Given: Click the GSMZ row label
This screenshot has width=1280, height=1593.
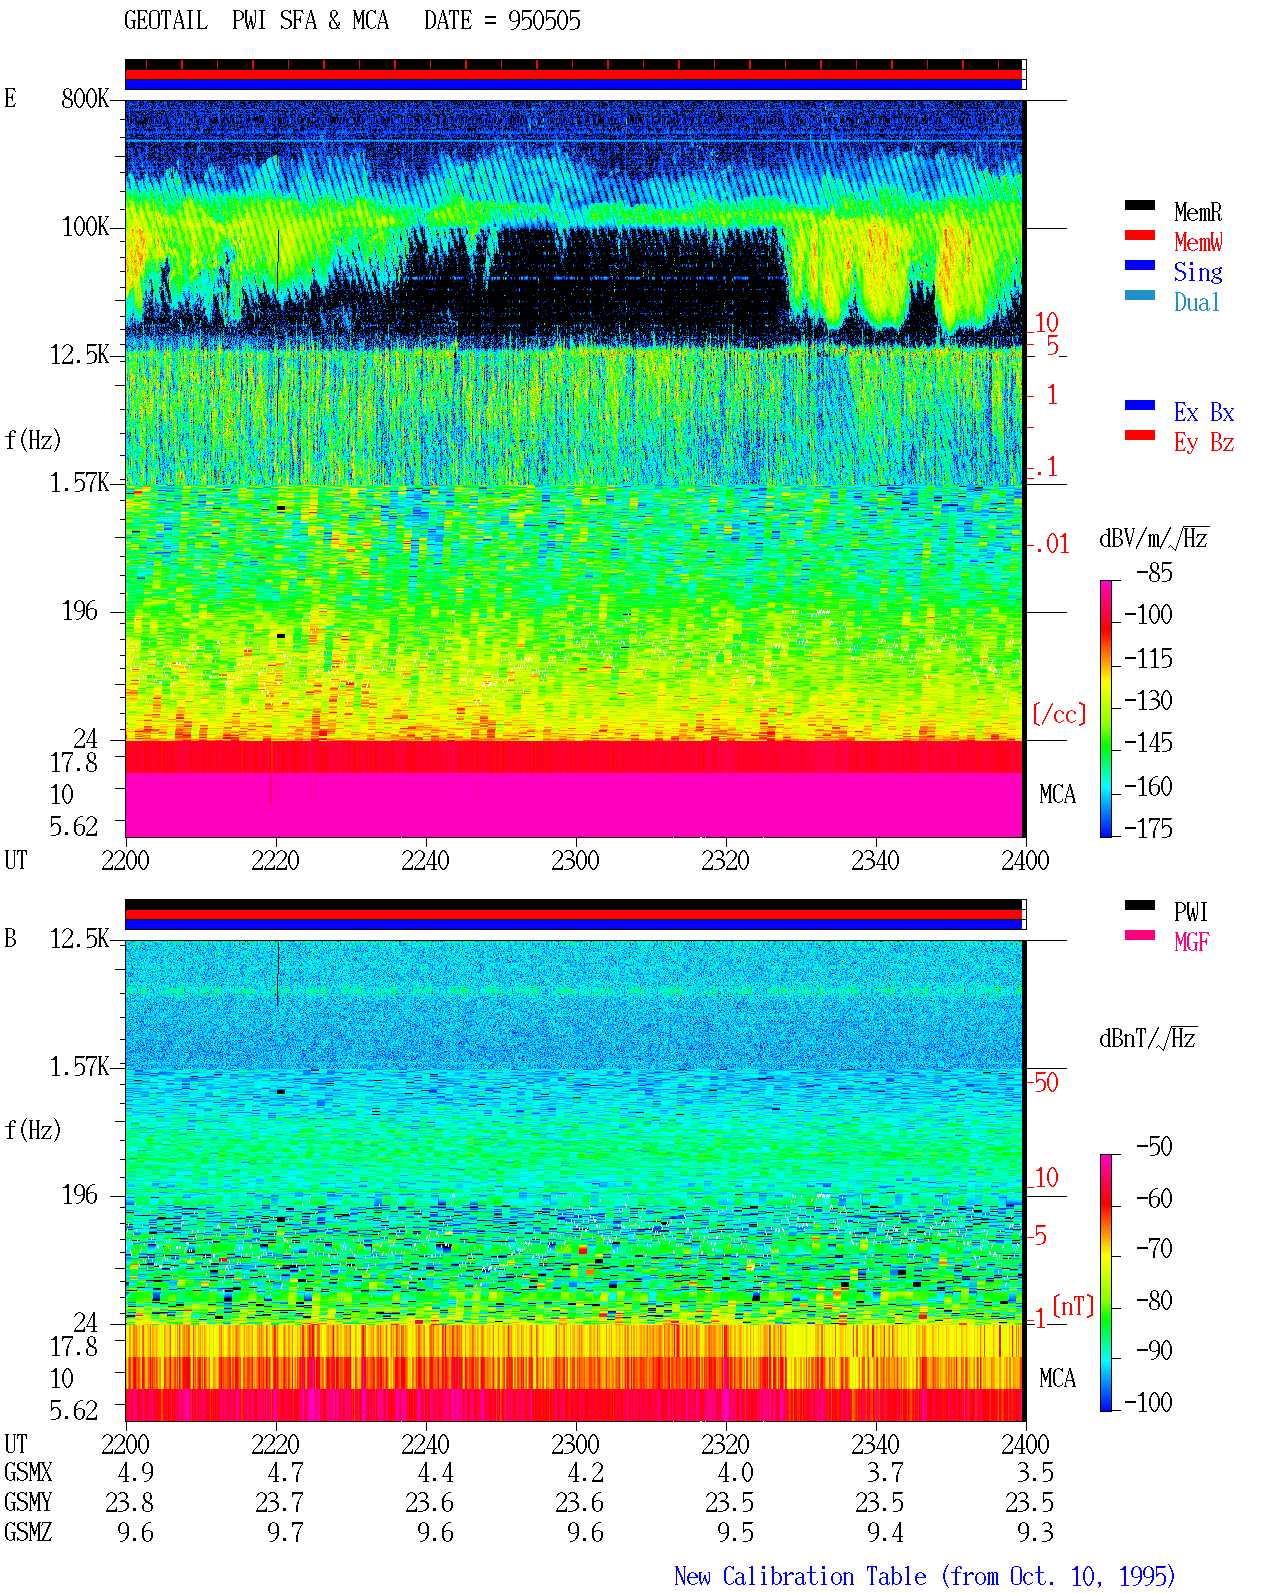Looking at the screenshot, I should [x=28, y=1532].
